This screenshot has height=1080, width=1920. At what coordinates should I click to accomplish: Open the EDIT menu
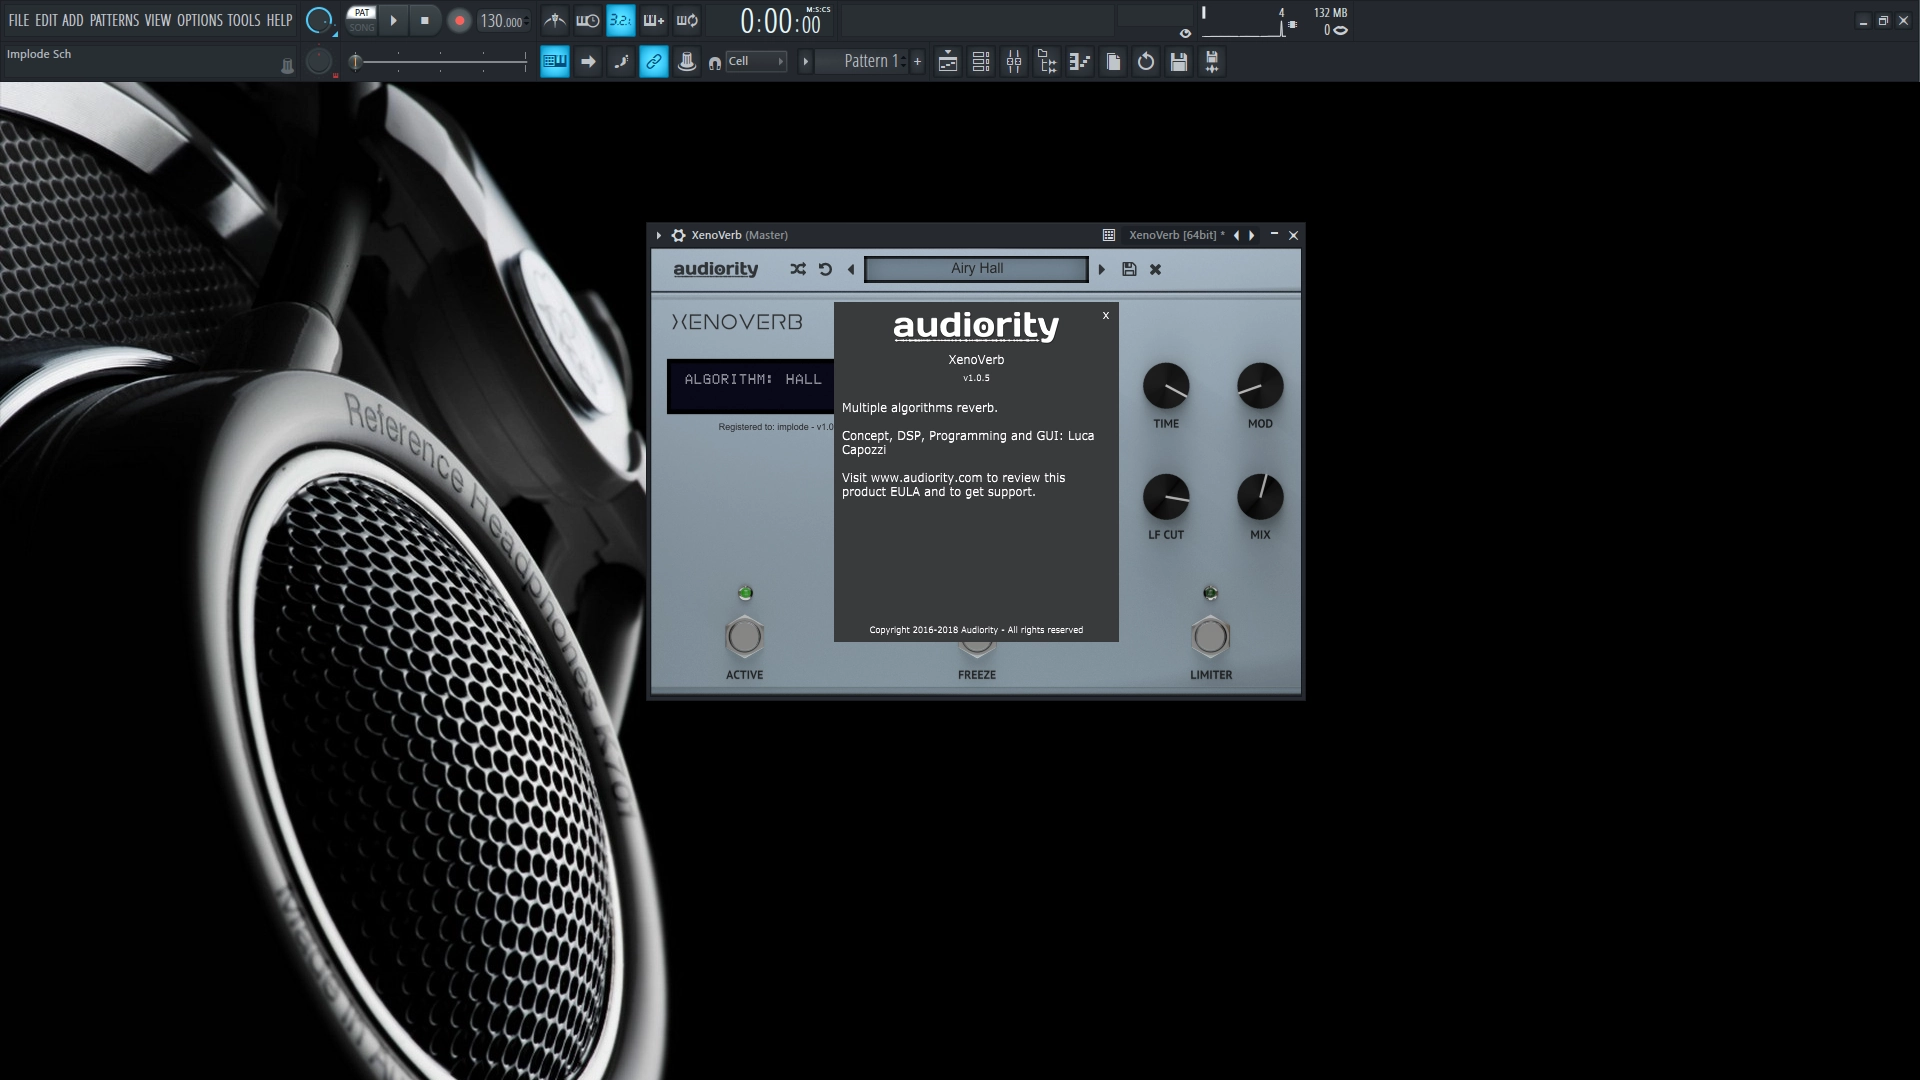[46, 20]
